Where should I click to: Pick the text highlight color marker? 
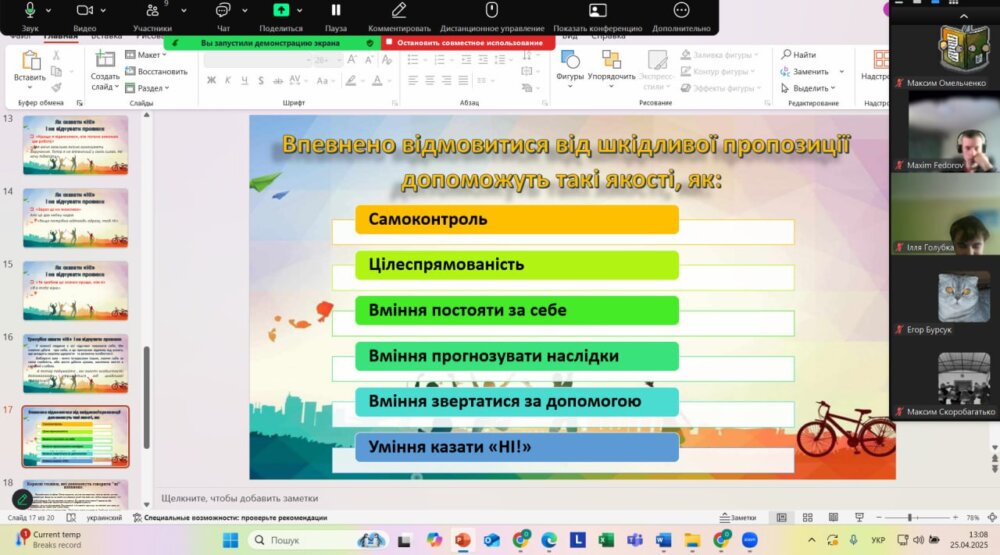coord(351,80)
